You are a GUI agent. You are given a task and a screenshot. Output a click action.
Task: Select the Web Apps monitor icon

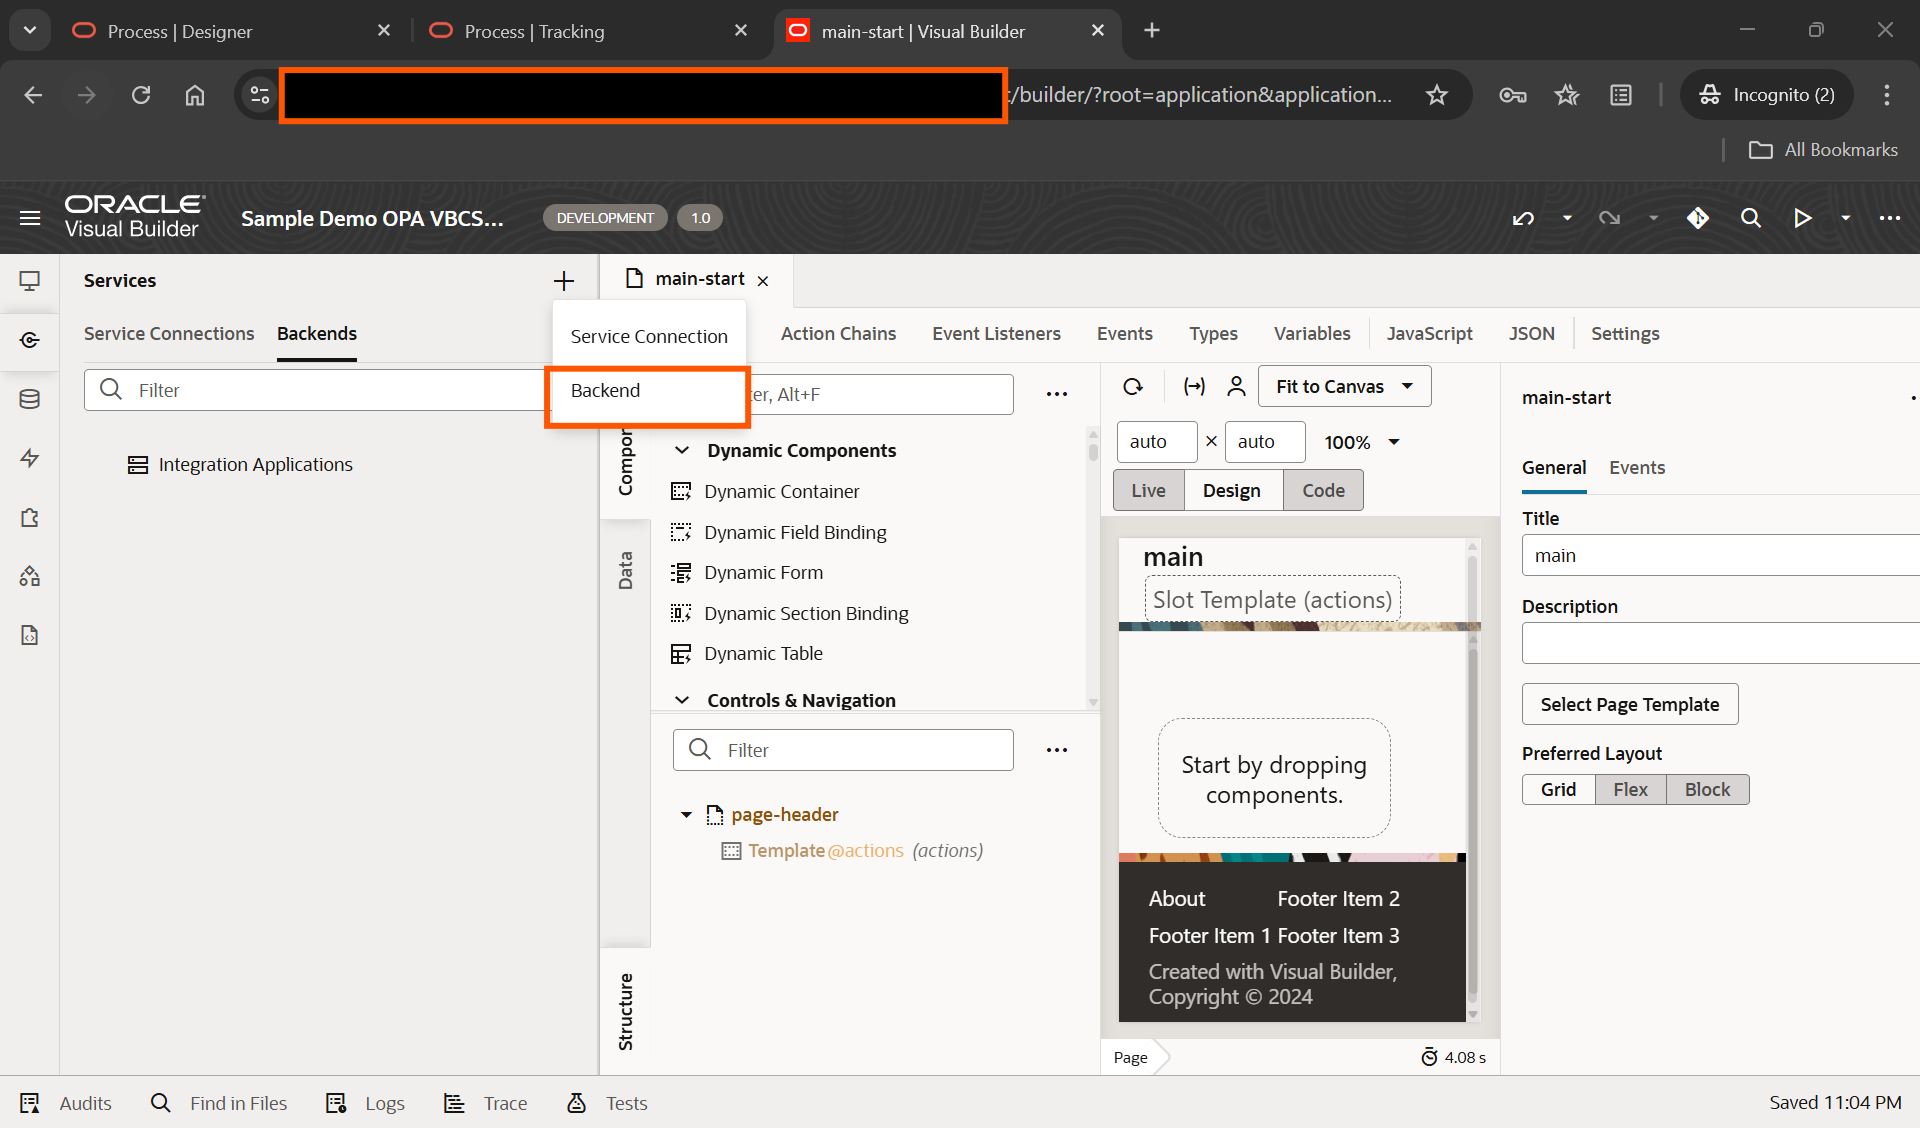(x=31, y=281)
